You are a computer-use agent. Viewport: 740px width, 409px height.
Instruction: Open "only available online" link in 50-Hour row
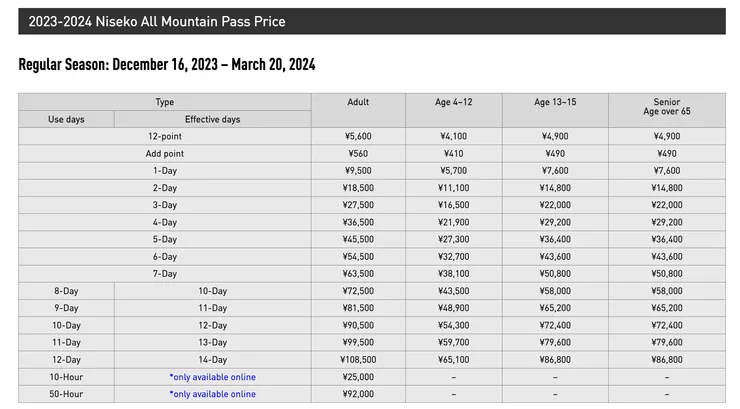click(x=212, y=394)
